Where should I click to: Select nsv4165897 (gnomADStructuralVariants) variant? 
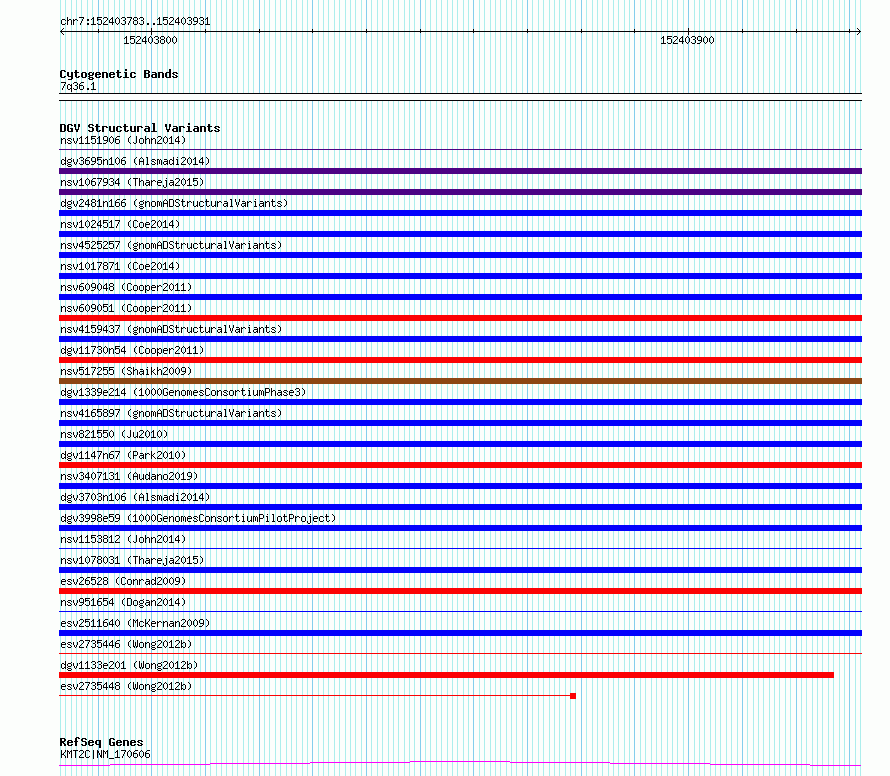(171, 413)
